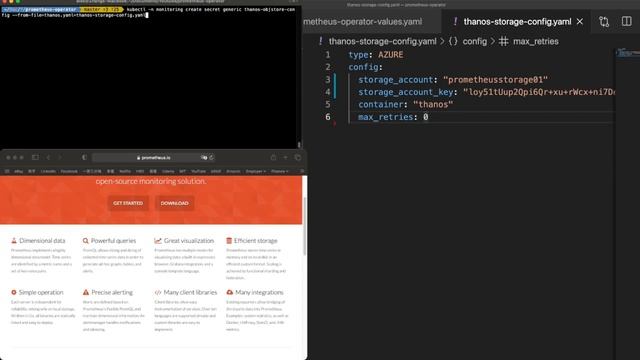Open the max_retries breadcrumb dropdown
This screenshot has width=640, height=360.
click(536, 41)
